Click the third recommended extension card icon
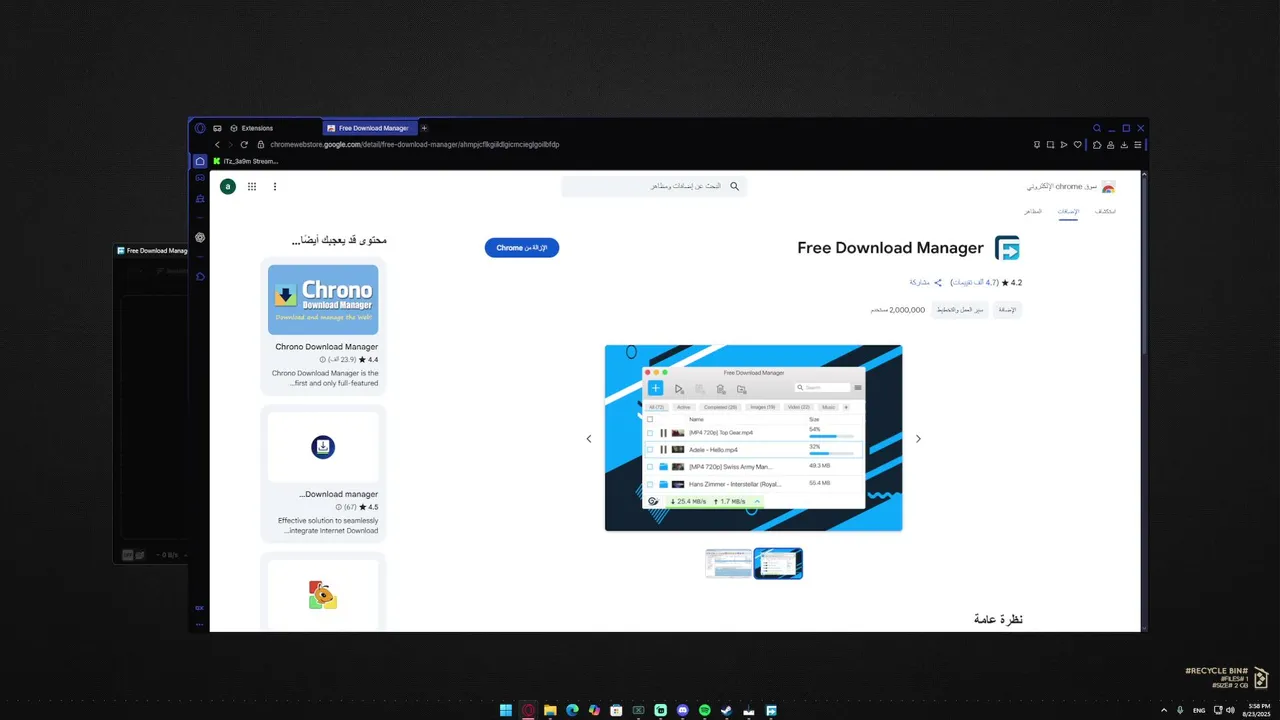 tap(323, 595)
